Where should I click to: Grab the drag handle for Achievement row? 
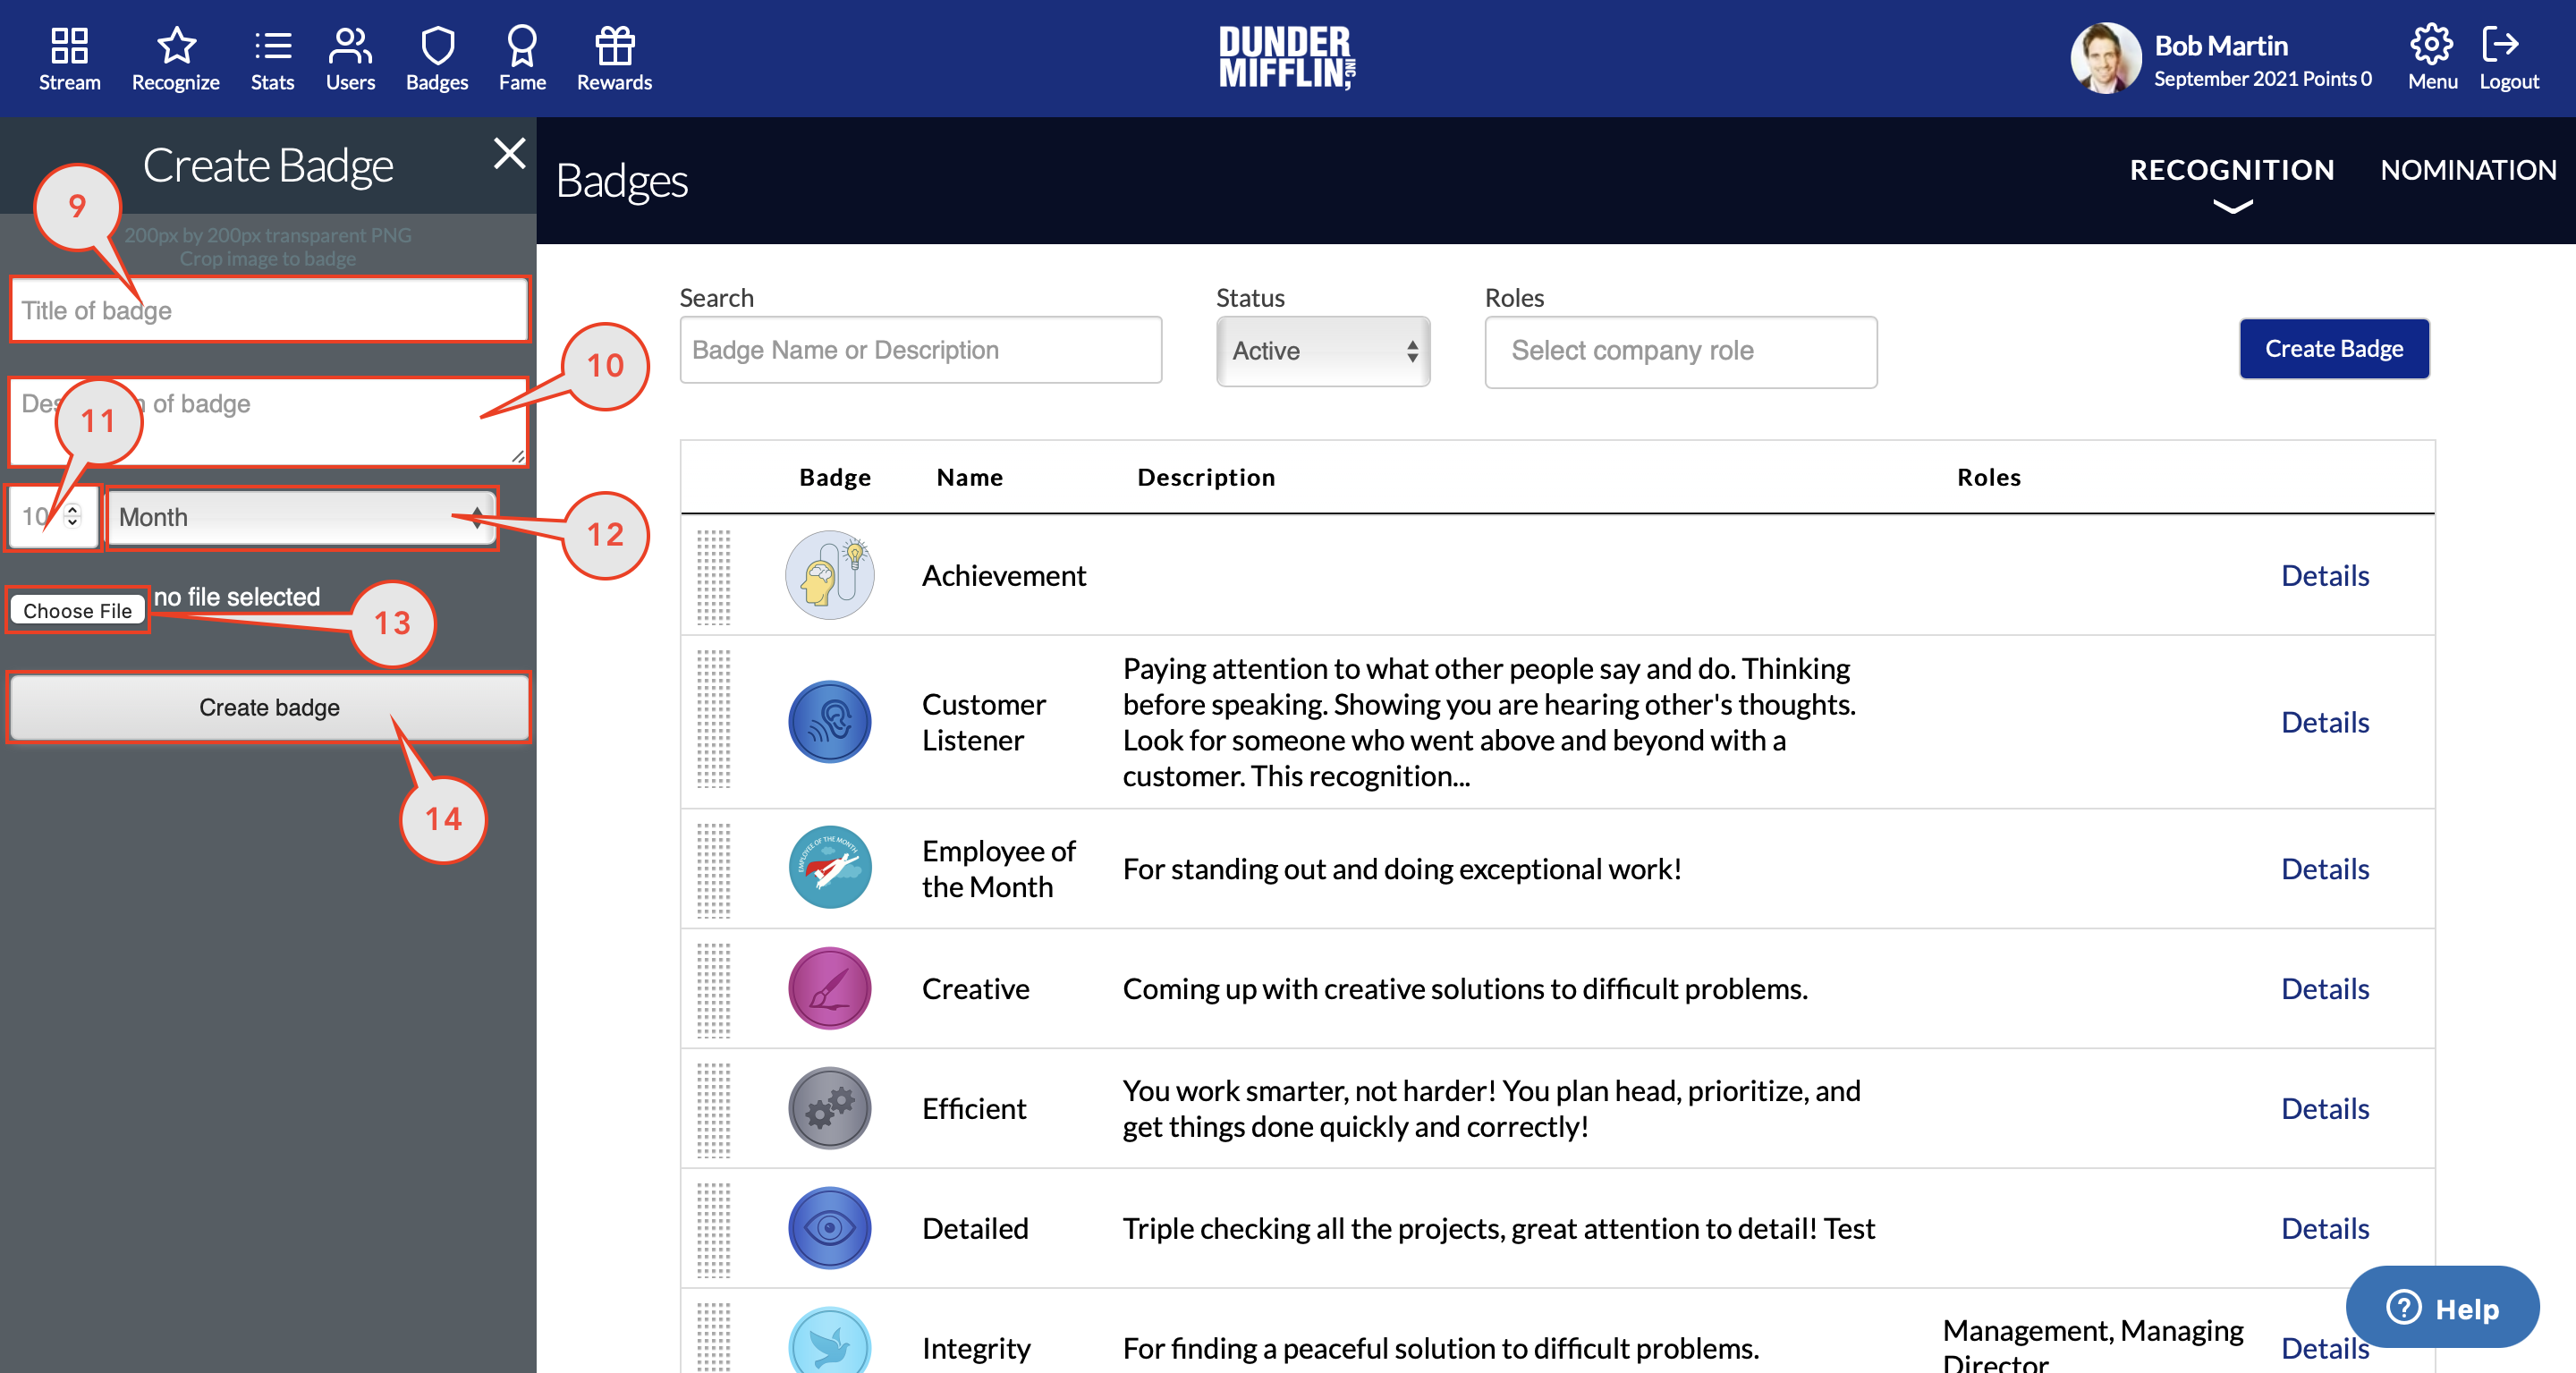713,577
